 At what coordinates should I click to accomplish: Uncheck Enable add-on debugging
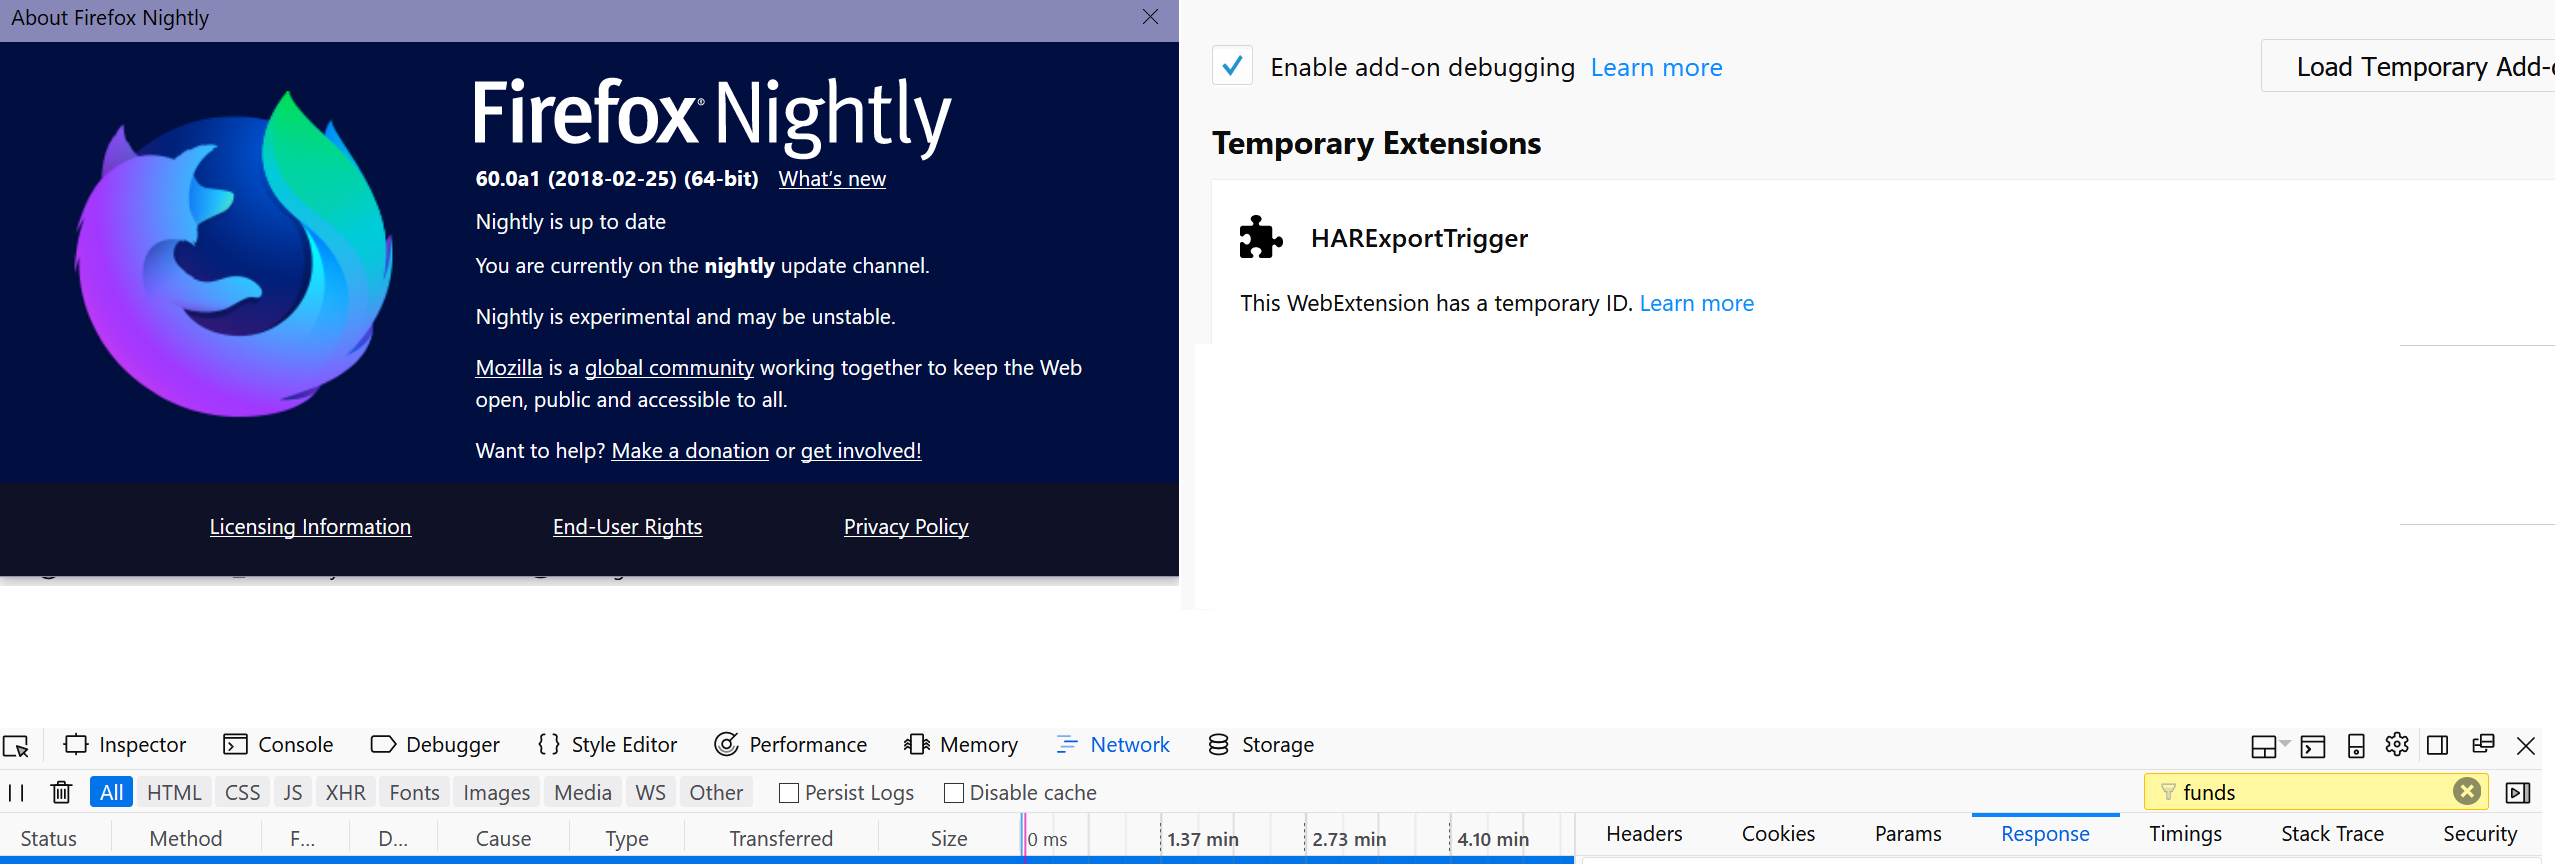pos(1232,66)
